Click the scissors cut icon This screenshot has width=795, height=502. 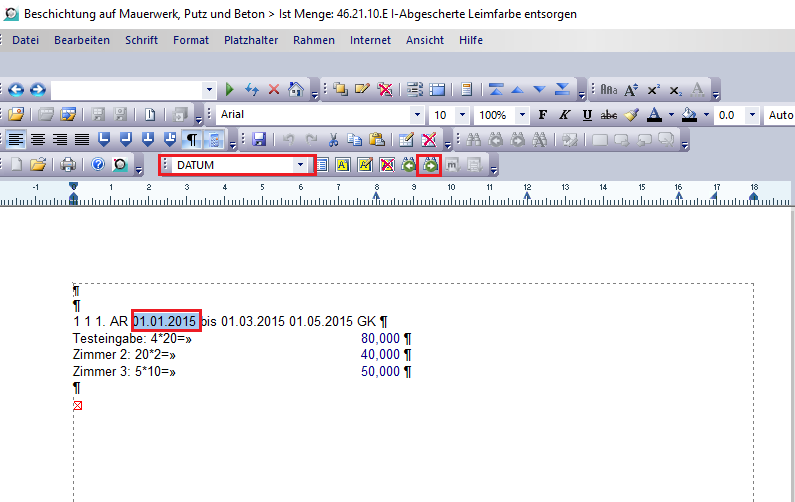[x=334, y=140]
